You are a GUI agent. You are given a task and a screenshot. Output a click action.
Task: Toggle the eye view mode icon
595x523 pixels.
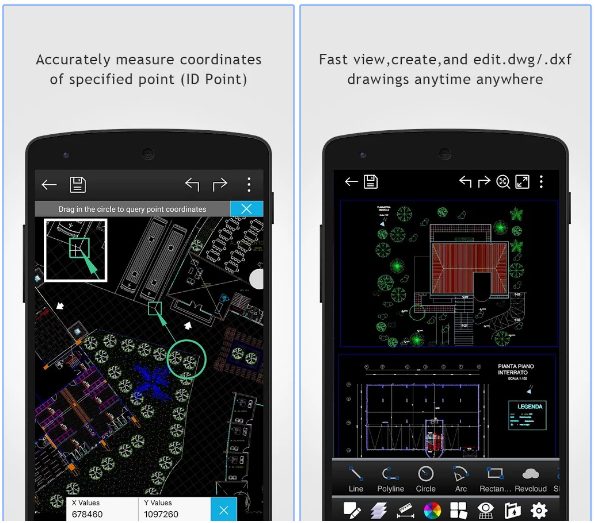coord(485,510)
